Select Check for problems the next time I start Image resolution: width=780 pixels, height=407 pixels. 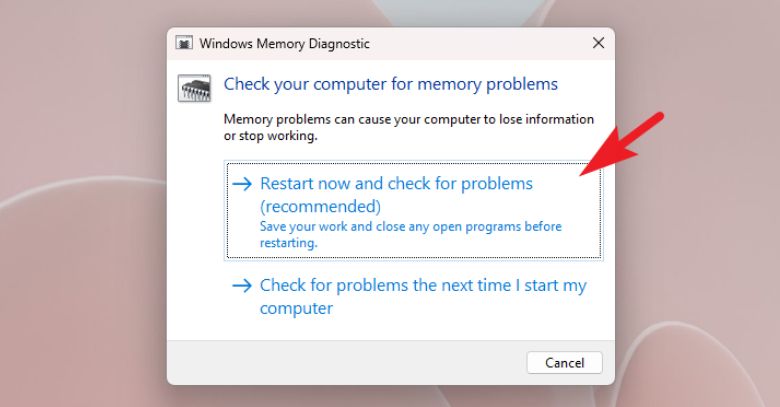[423, 286]
